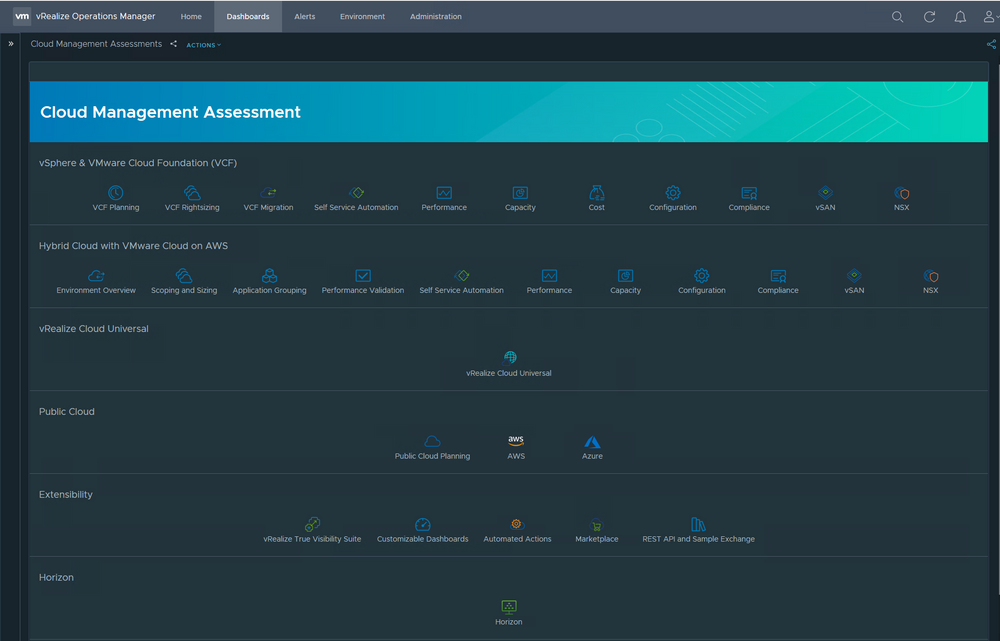
Task: Expand the ACTIONS dropdown
Action: coord(203,45)
